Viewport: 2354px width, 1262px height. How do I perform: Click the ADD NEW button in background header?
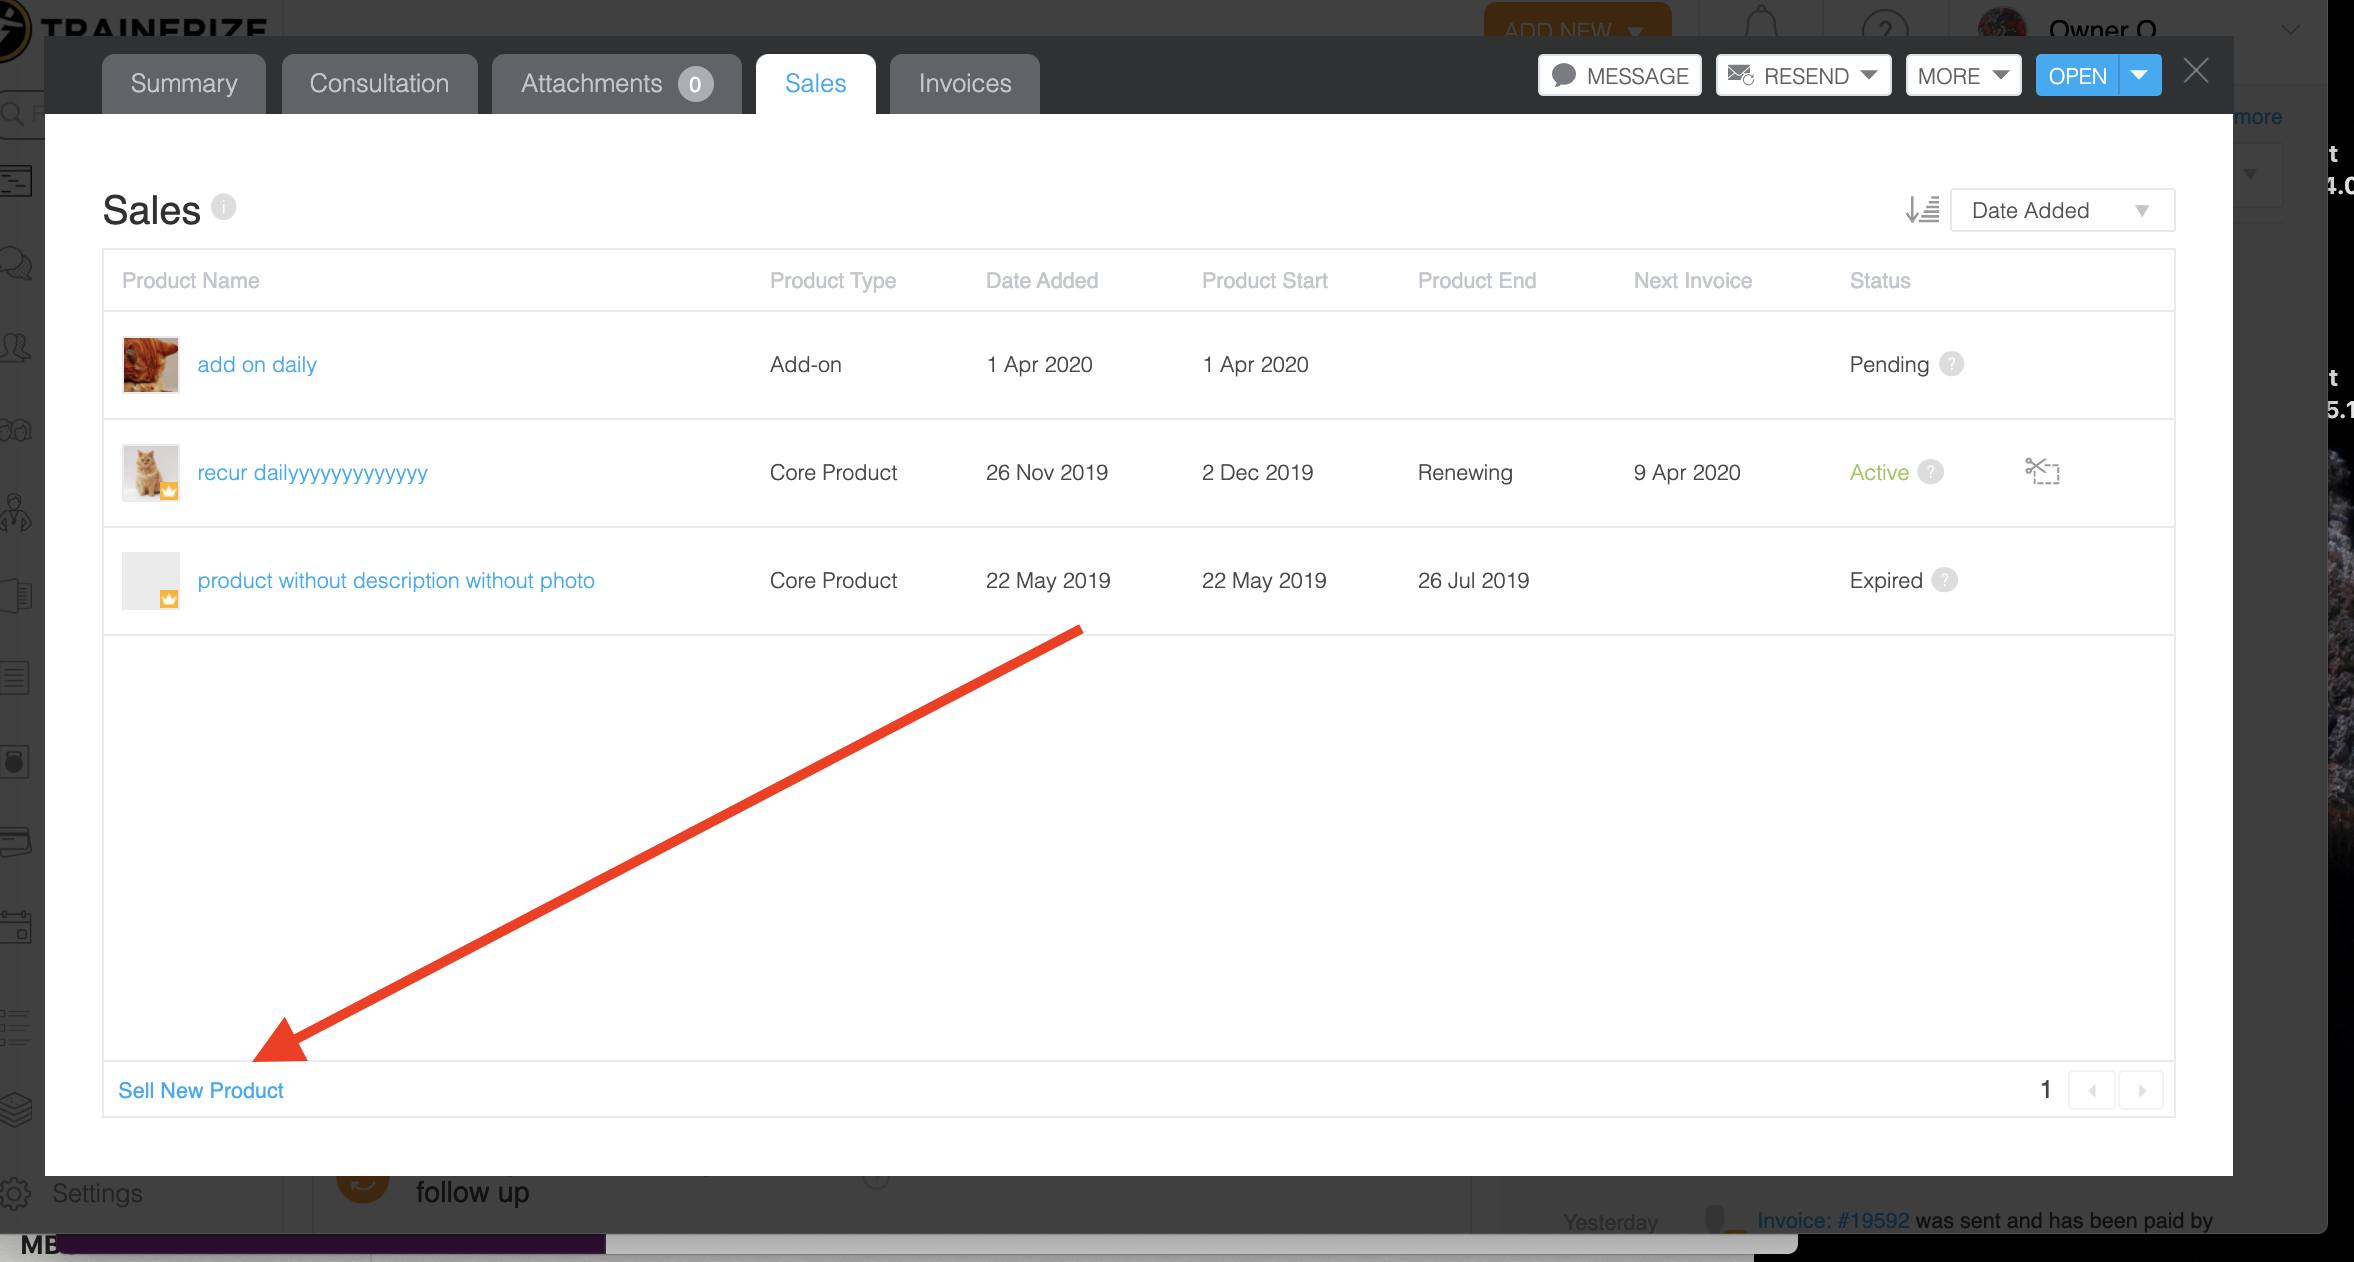coord(1577,20)
